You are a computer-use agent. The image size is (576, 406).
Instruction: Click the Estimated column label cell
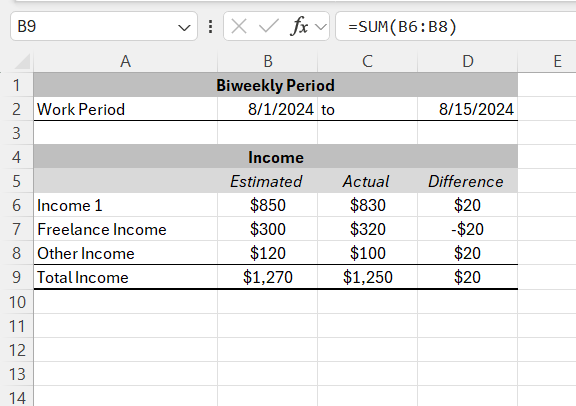(x=267, y=181)
